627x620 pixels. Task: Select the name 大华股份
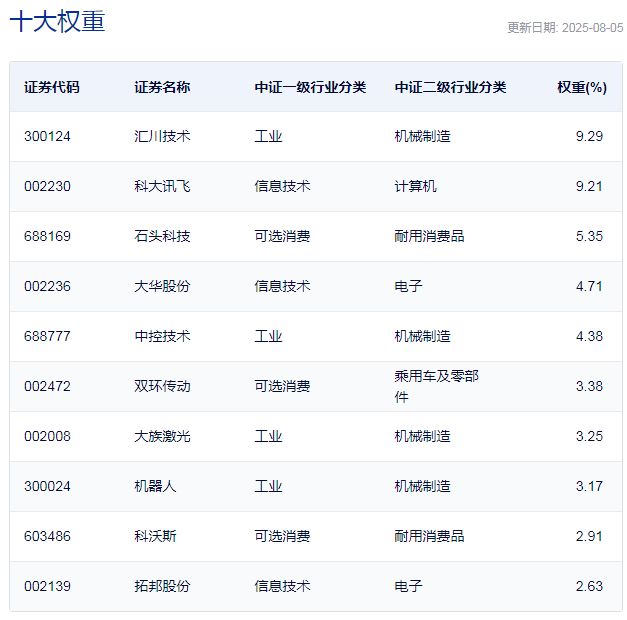pos(162,286)
